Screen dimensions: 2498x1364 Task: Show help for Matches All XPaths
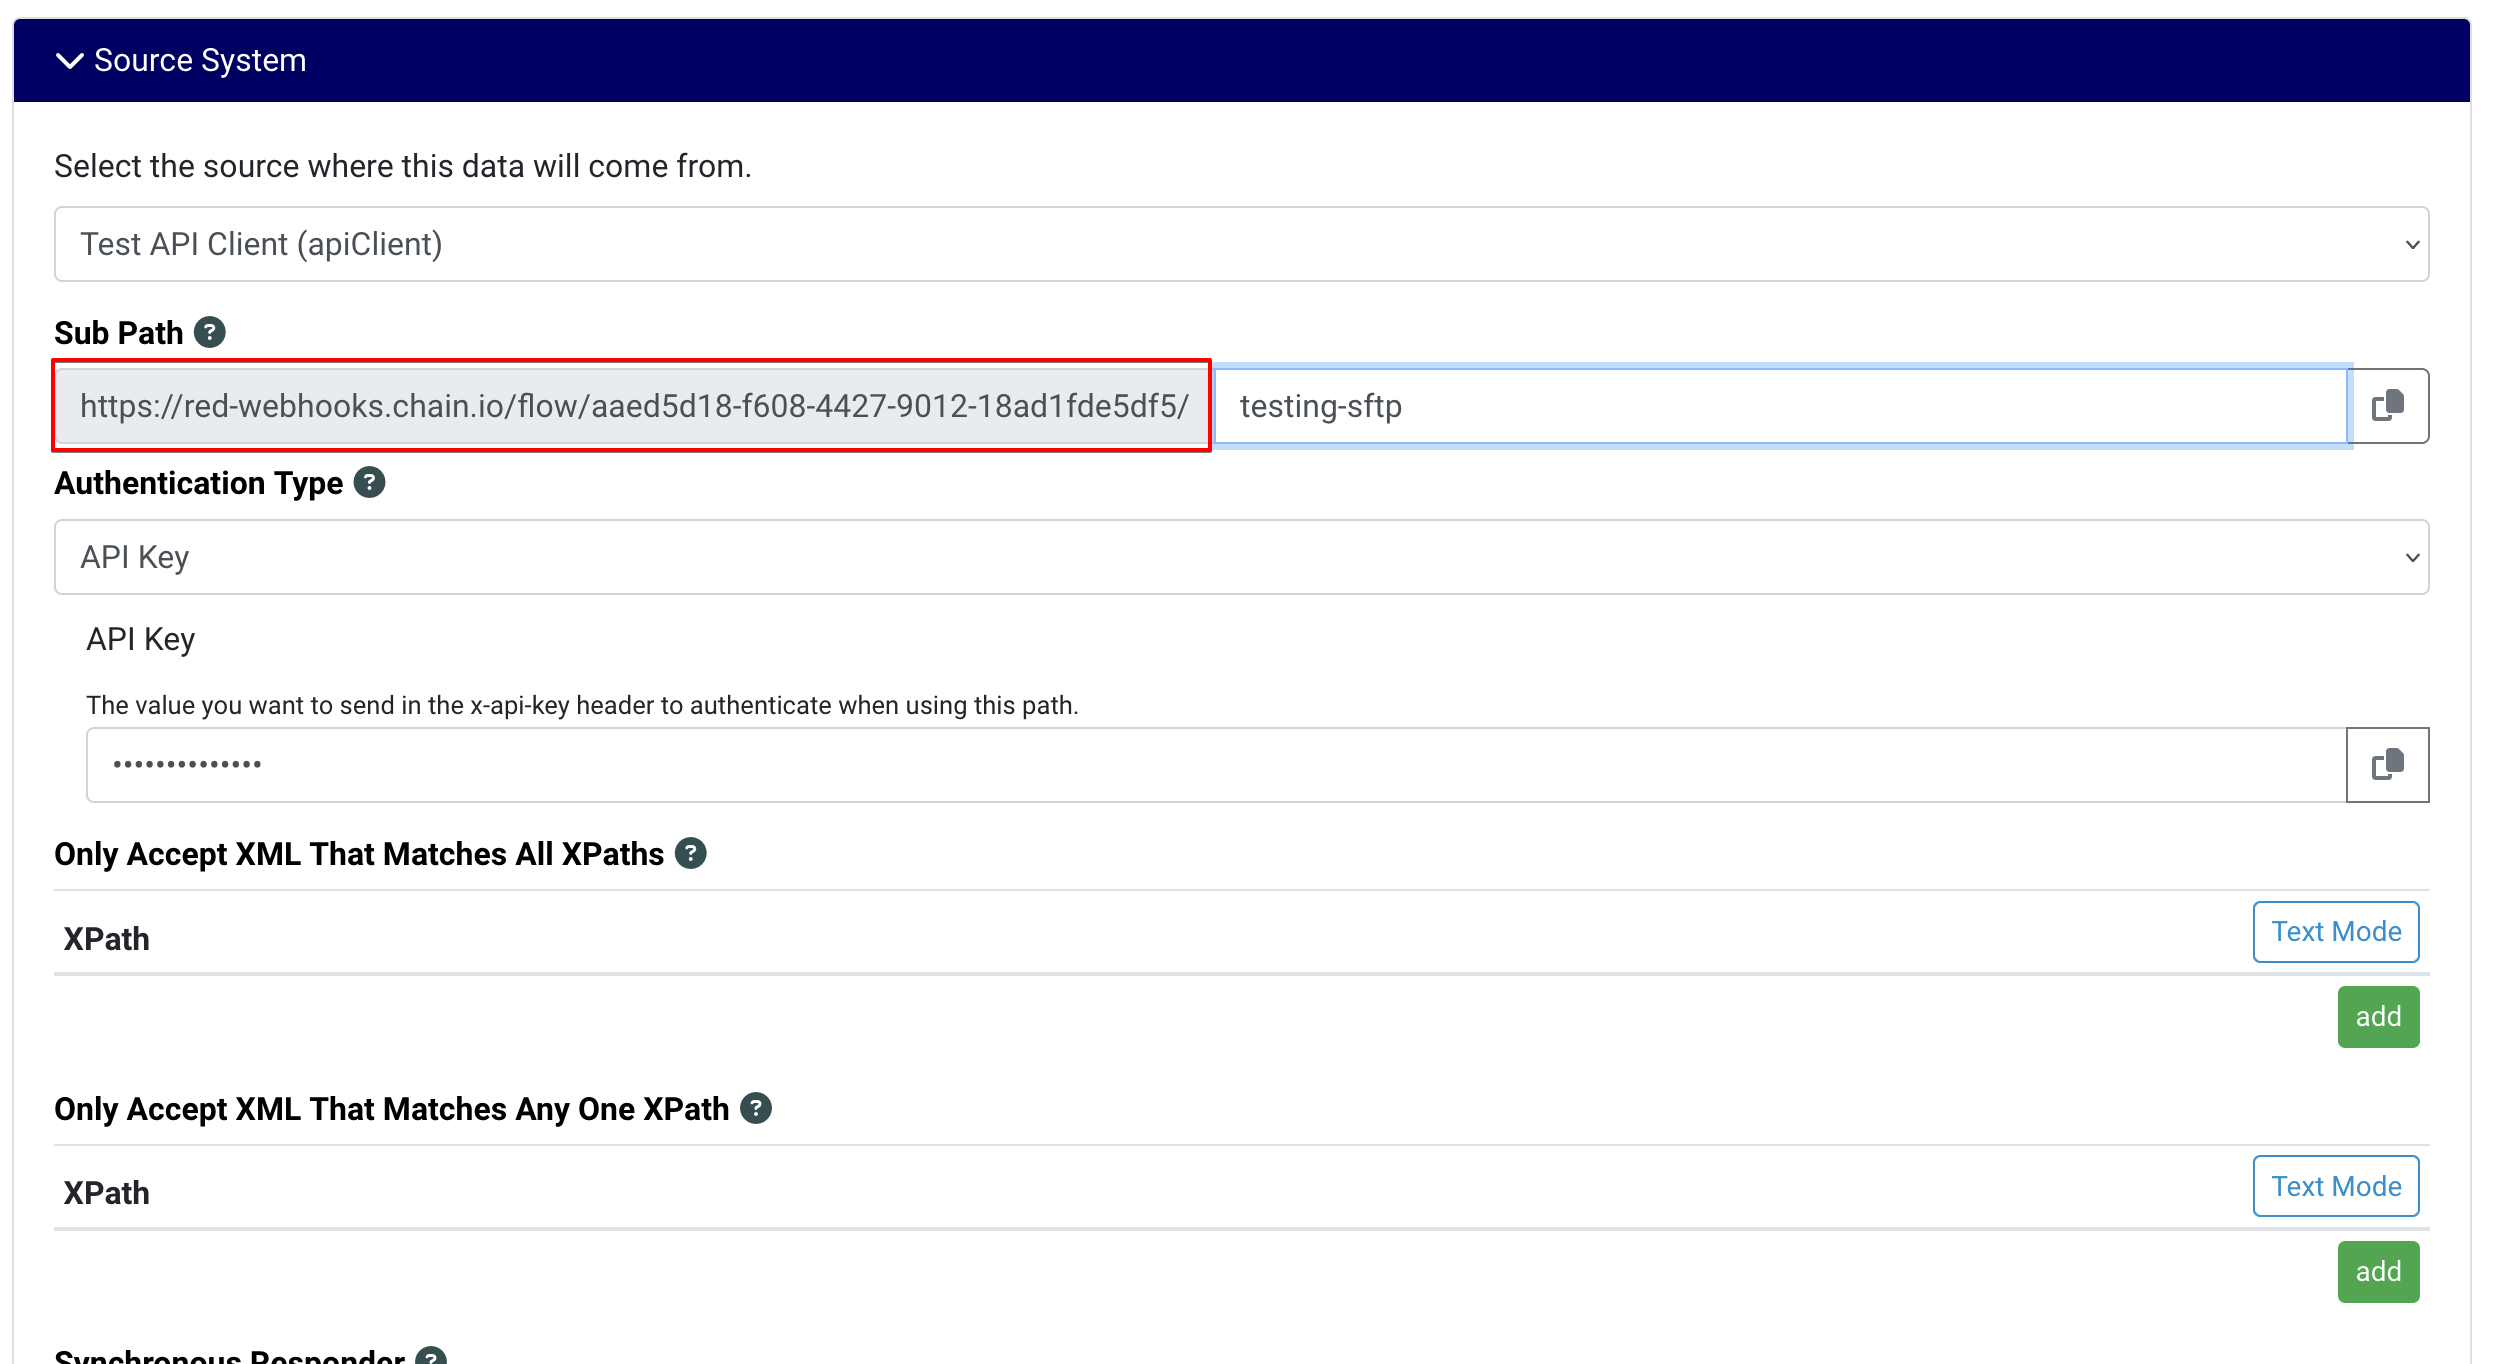point(690,854)
